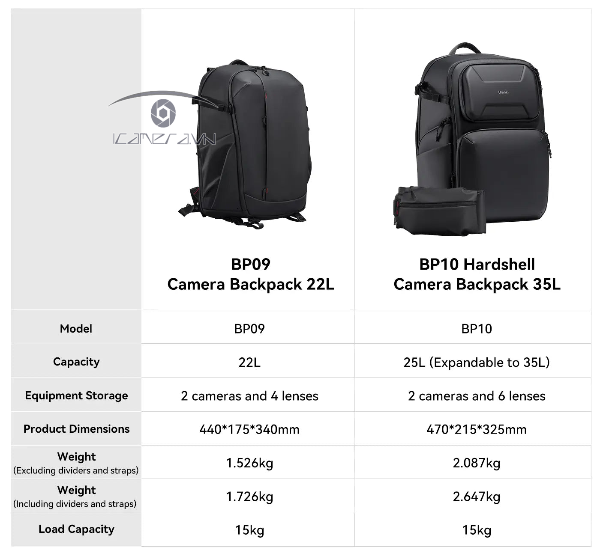Click the 22L capacity cell
The height and width of the screenshot is (559, 600).
[250, 362]
